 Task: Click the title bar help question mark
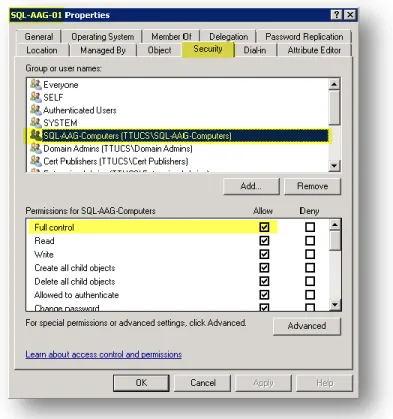337,15
